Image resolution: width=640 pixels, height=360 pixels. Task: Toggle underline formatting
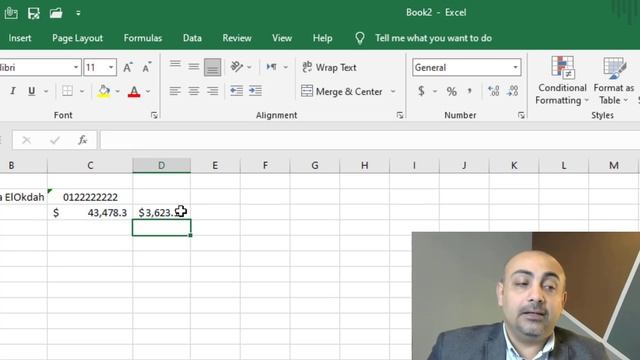tap(31, 91)
